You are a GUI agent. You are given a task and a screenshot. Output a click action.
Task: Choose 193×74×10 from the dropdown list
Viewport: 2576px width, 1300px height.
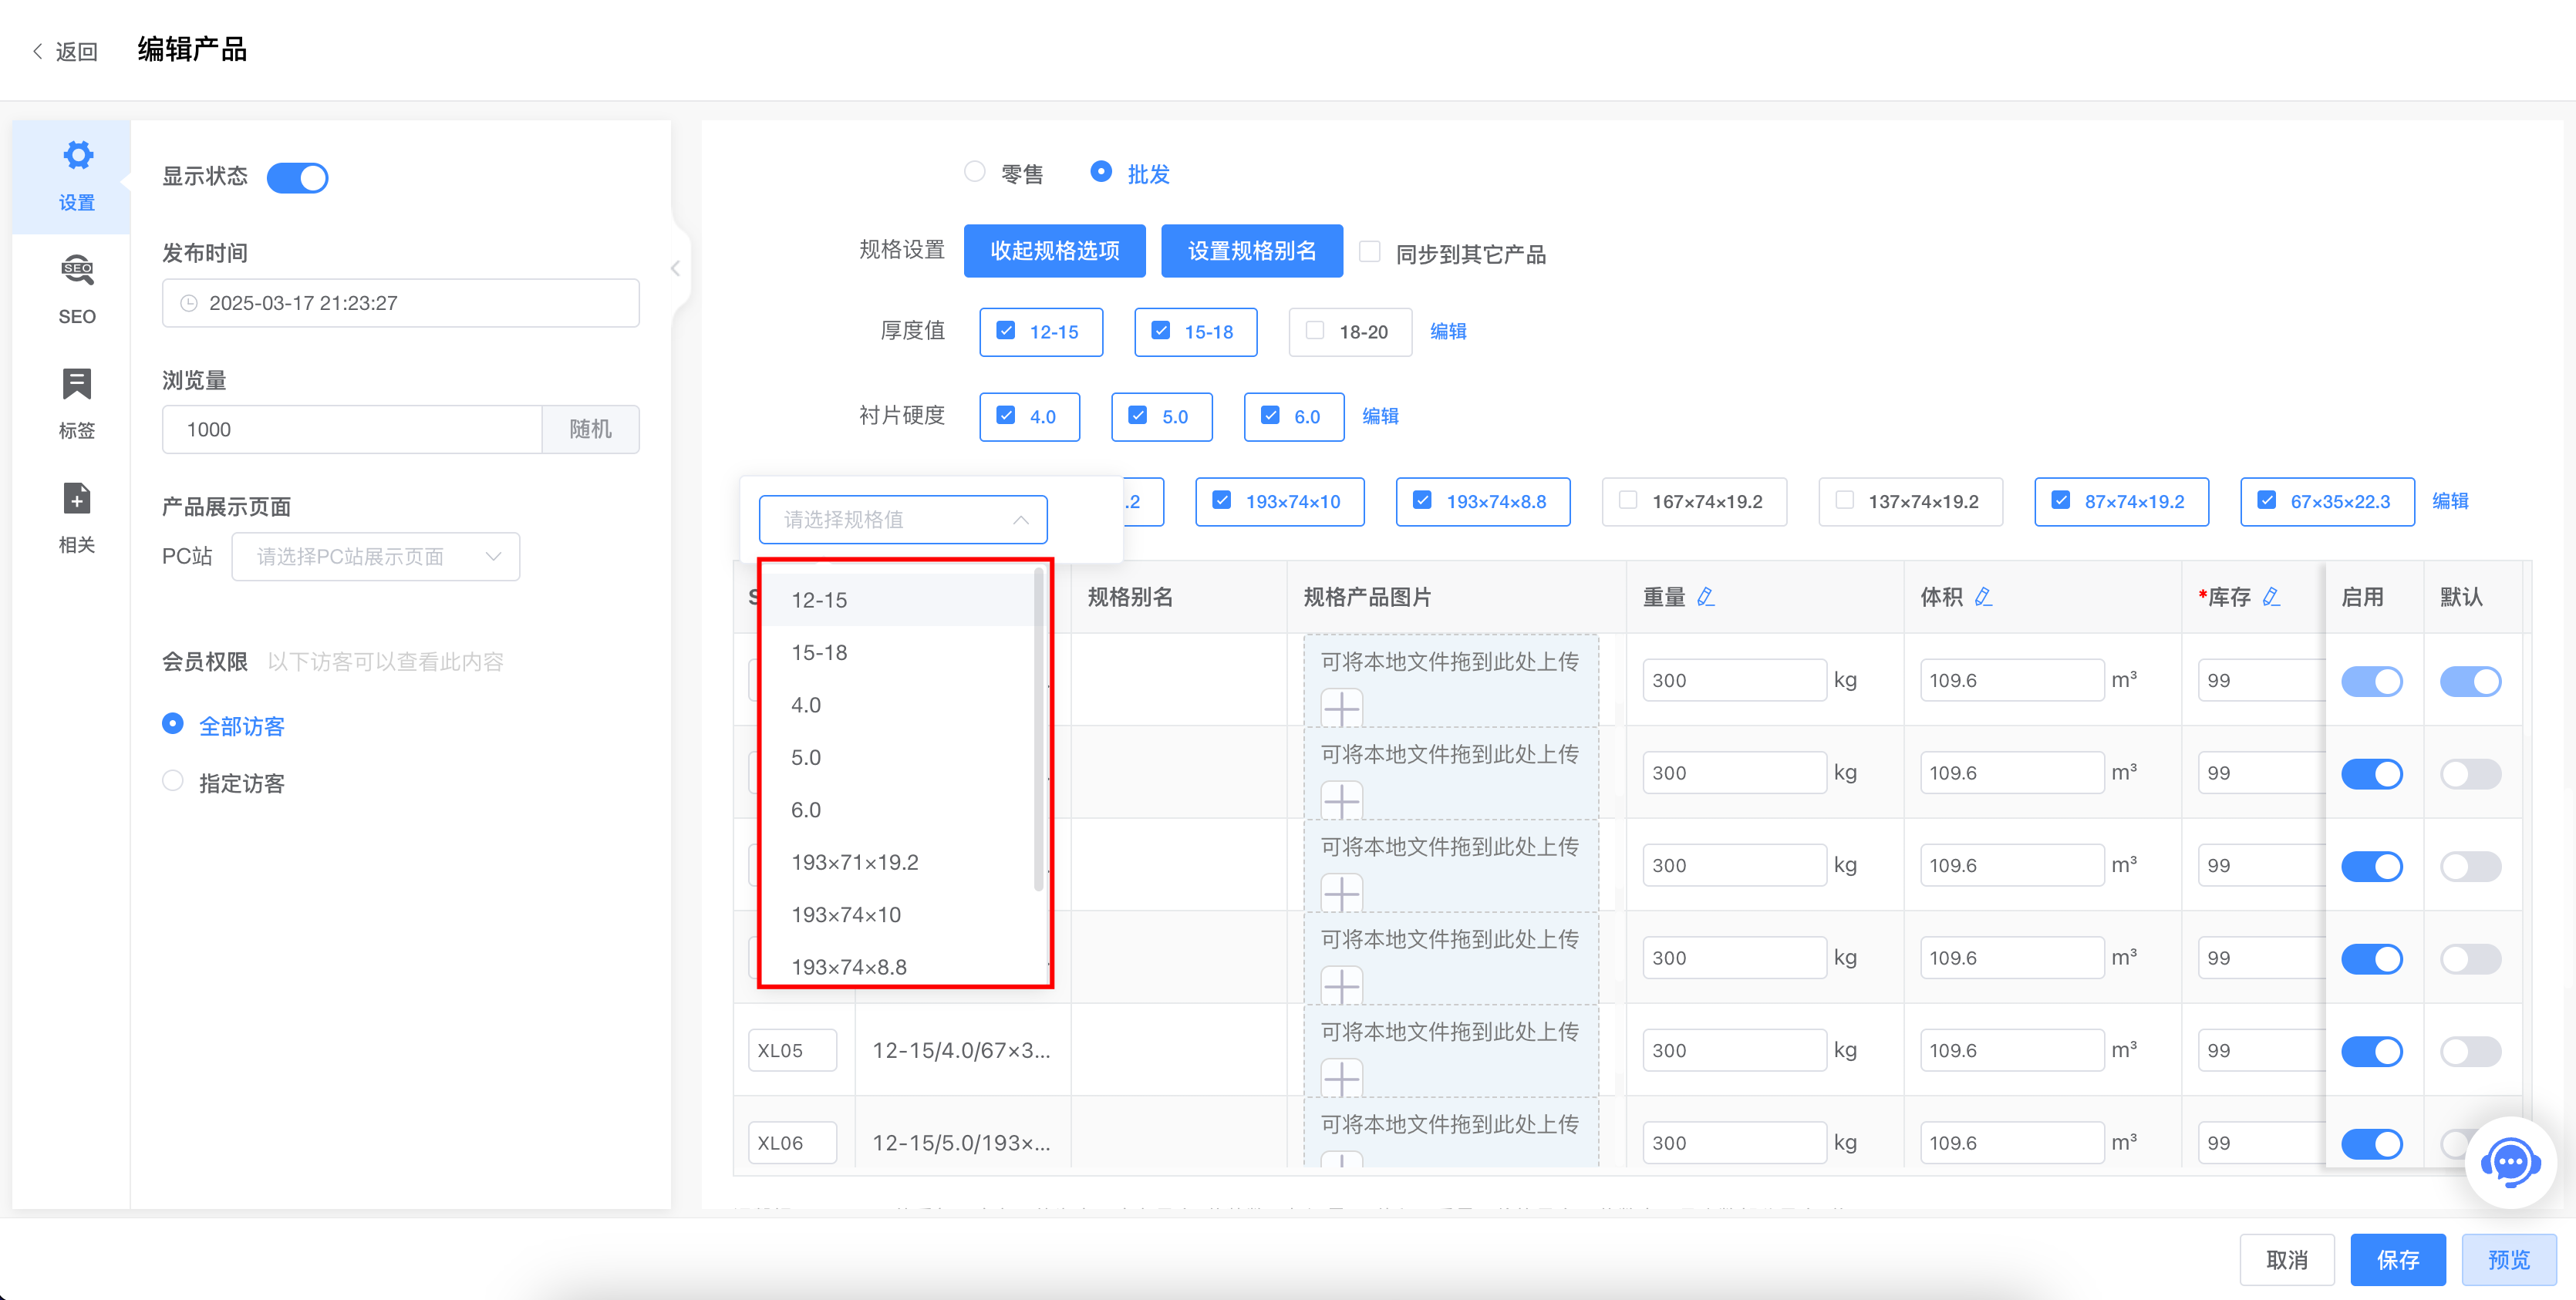tap(898, 915)
